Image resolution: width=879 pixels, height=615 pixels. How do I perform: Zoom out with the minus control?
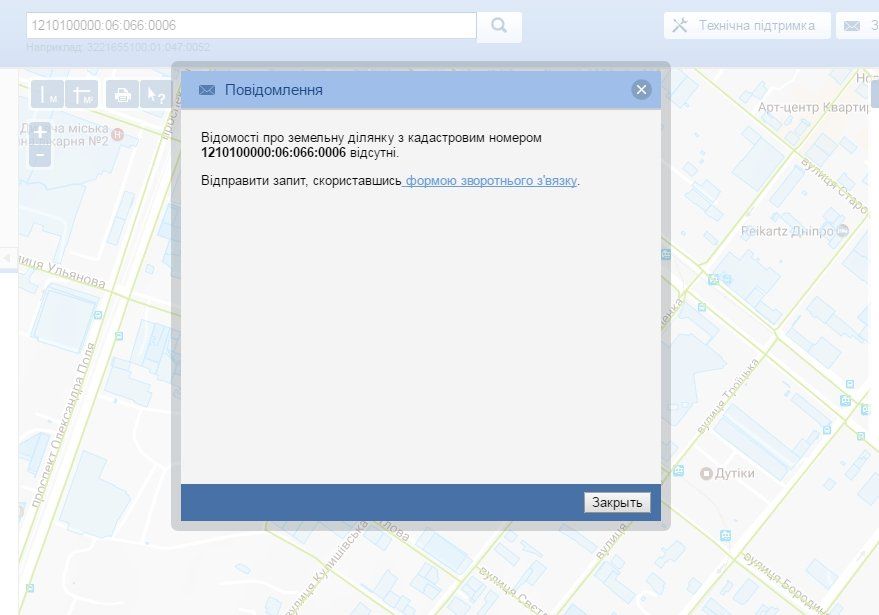tap(40, 156)
